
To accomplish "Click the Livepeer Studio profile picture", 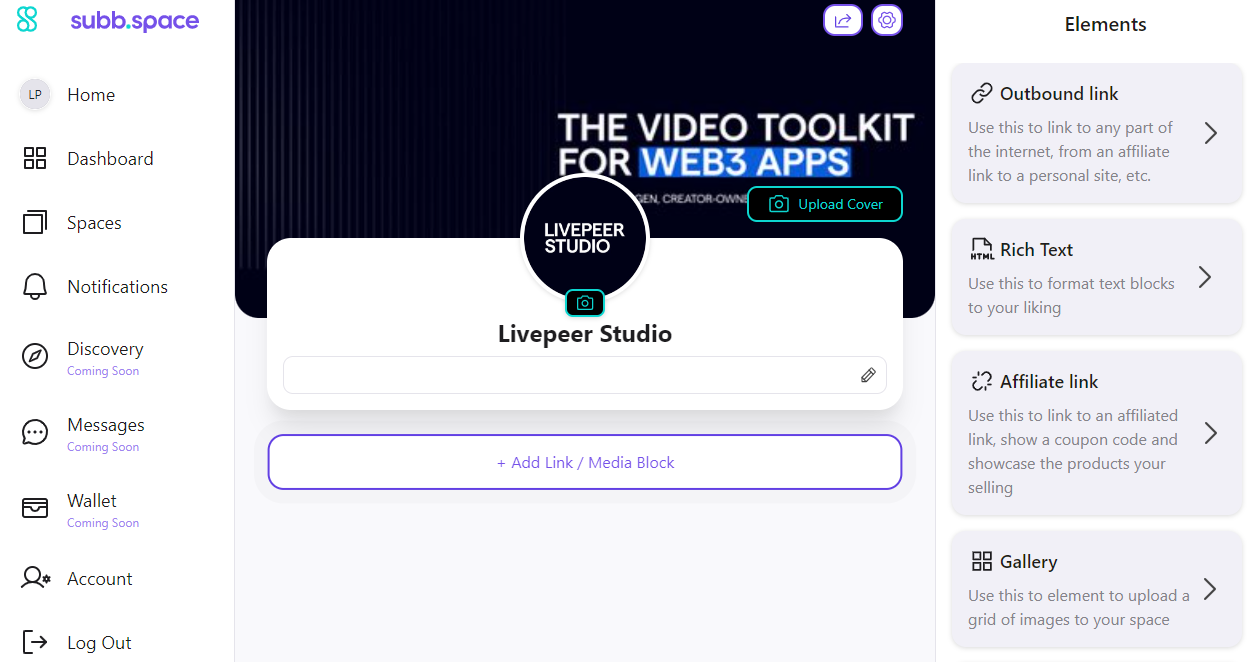I will (x=585, y=238).
